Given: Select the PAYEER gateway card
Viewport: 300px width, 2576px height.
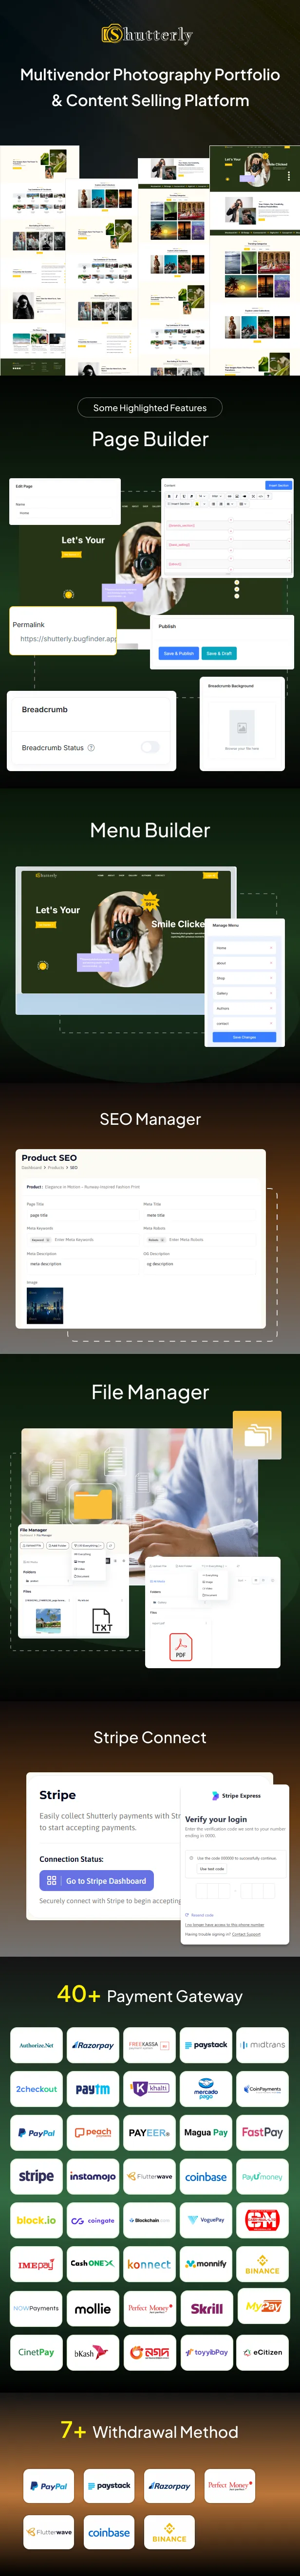Looking at the screenshot, I should point(149,2132).
